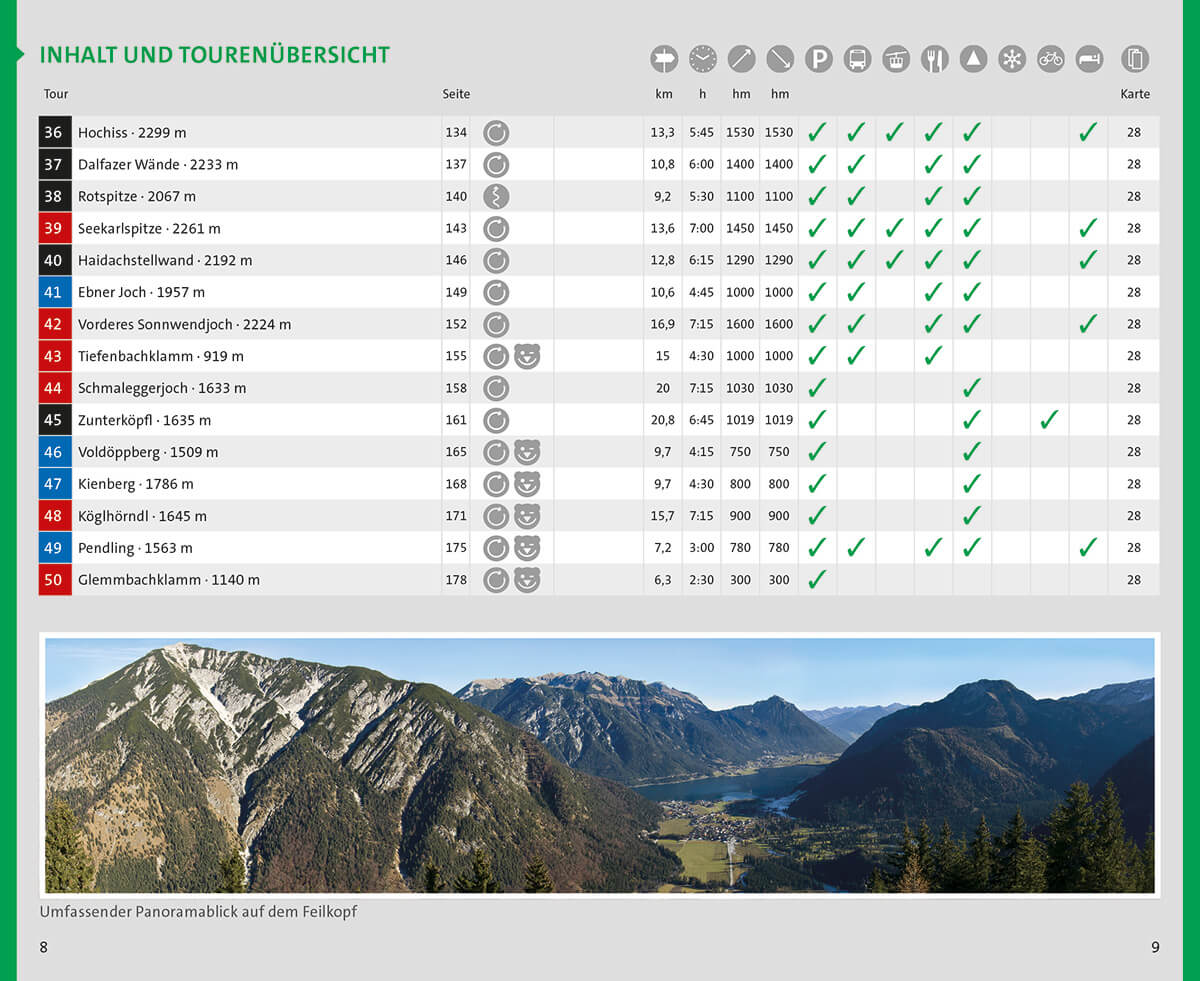Click duration '7:00' in Seekarlspitze row
The image size is (1200, 981).
coord(702,228)
